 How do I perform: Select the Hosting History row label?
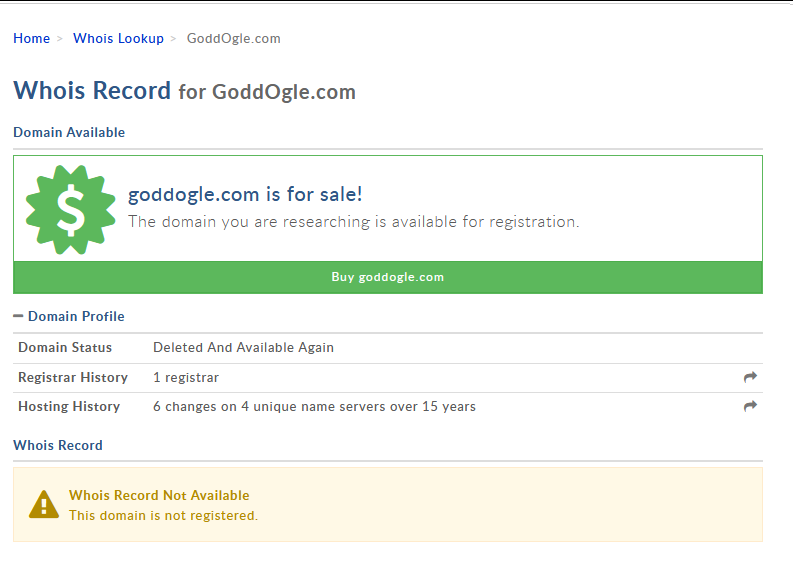pos(69,406)
